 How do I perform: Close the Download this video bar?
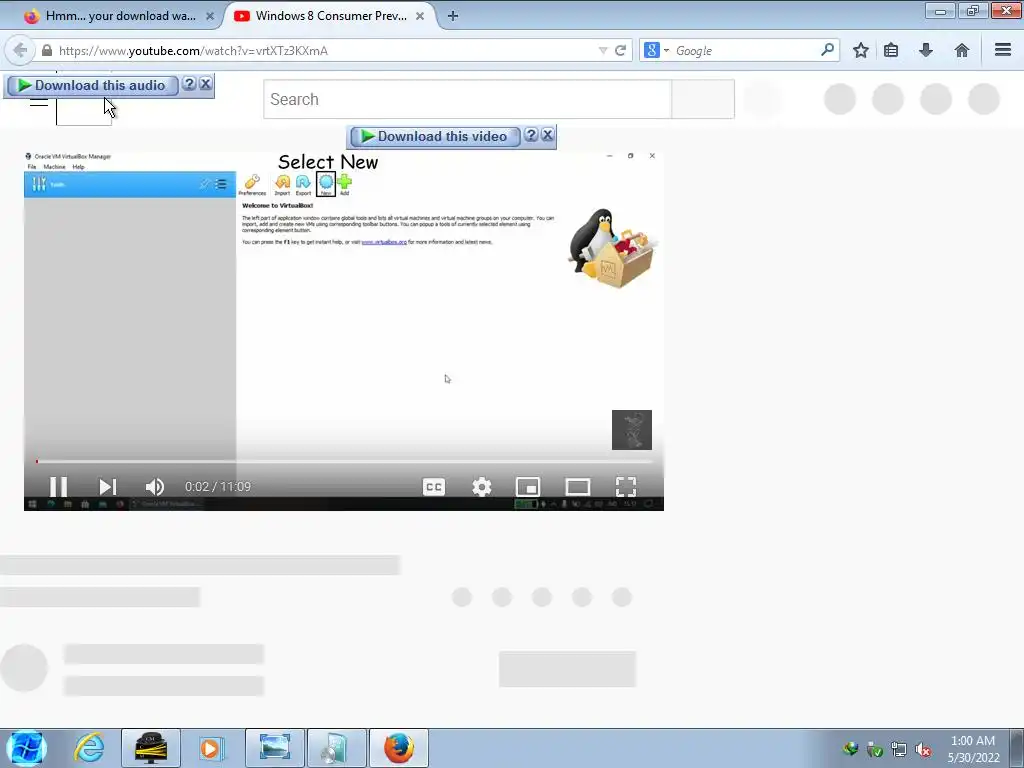(x=548, y=135)
